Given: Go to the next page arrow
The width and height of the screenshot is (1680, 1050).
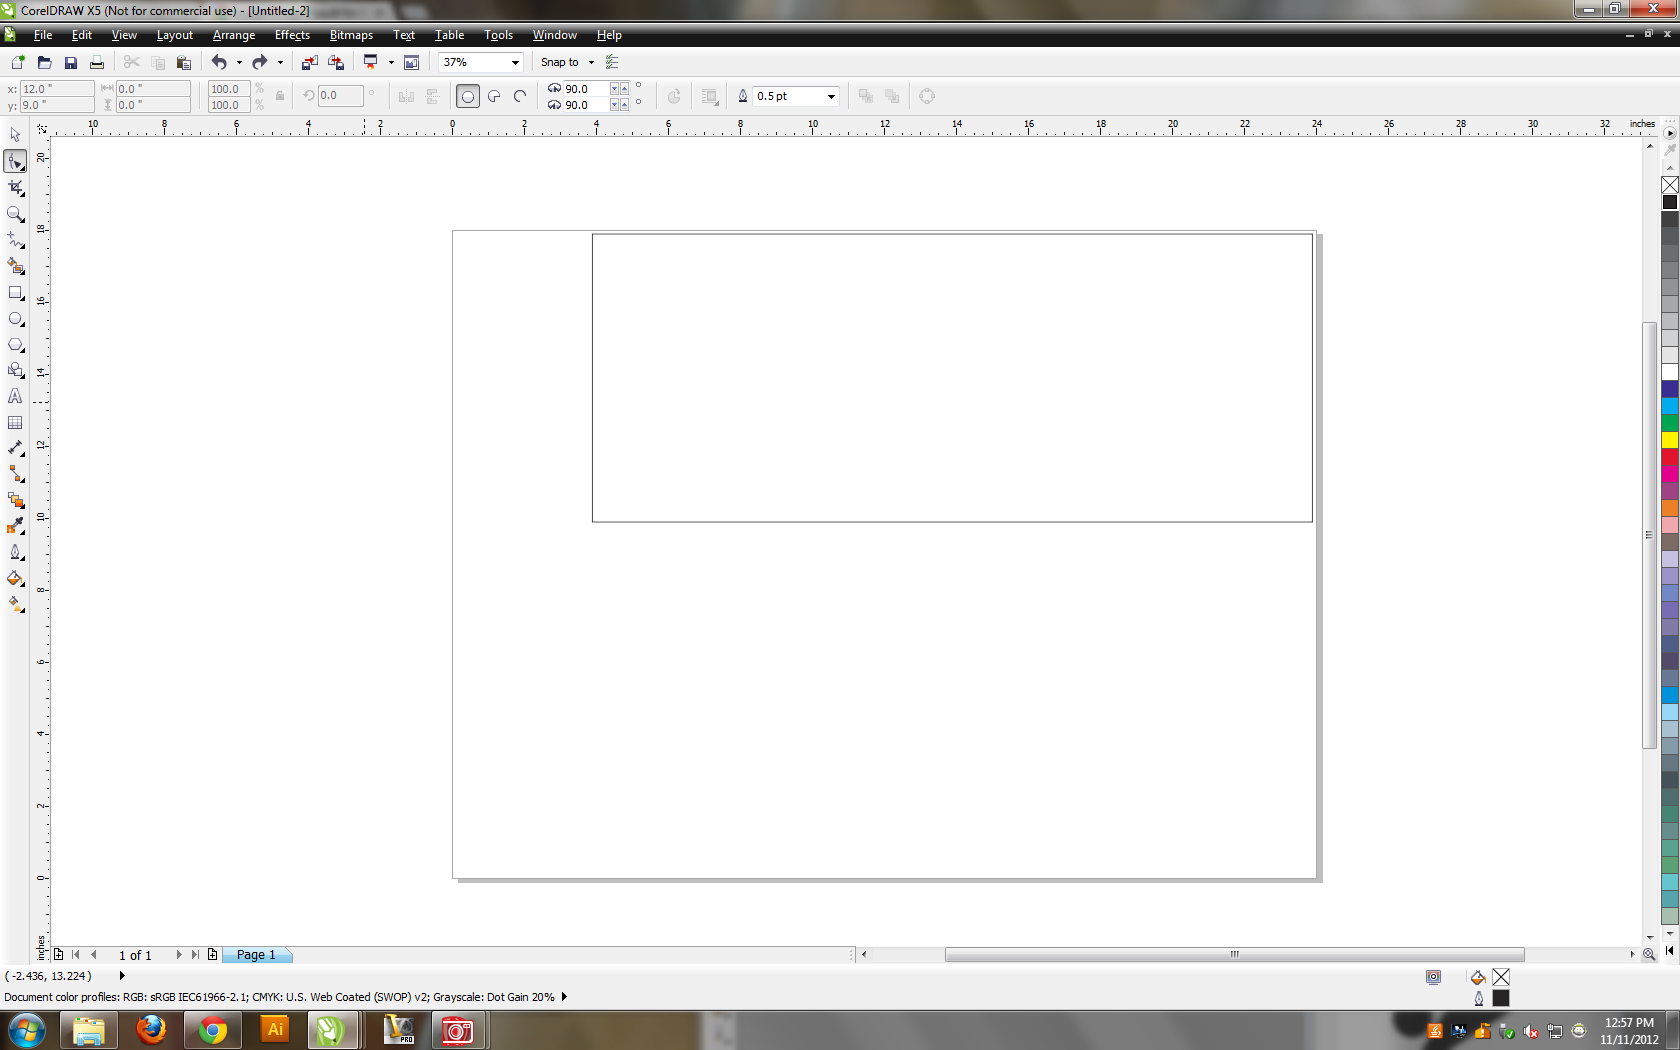Looking at the screenshot, I should coord(179,955).
